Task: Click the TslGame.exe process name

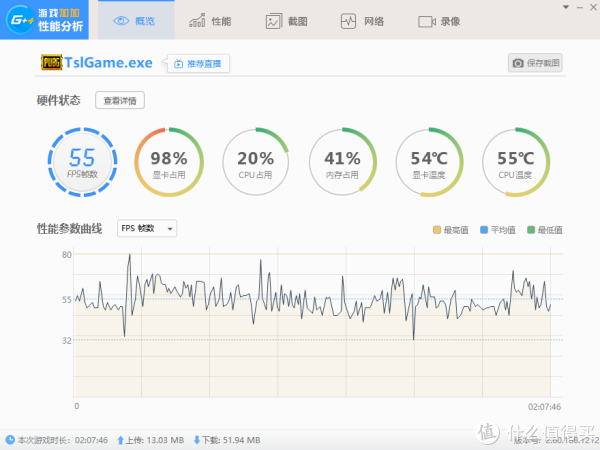Action: 108,62
